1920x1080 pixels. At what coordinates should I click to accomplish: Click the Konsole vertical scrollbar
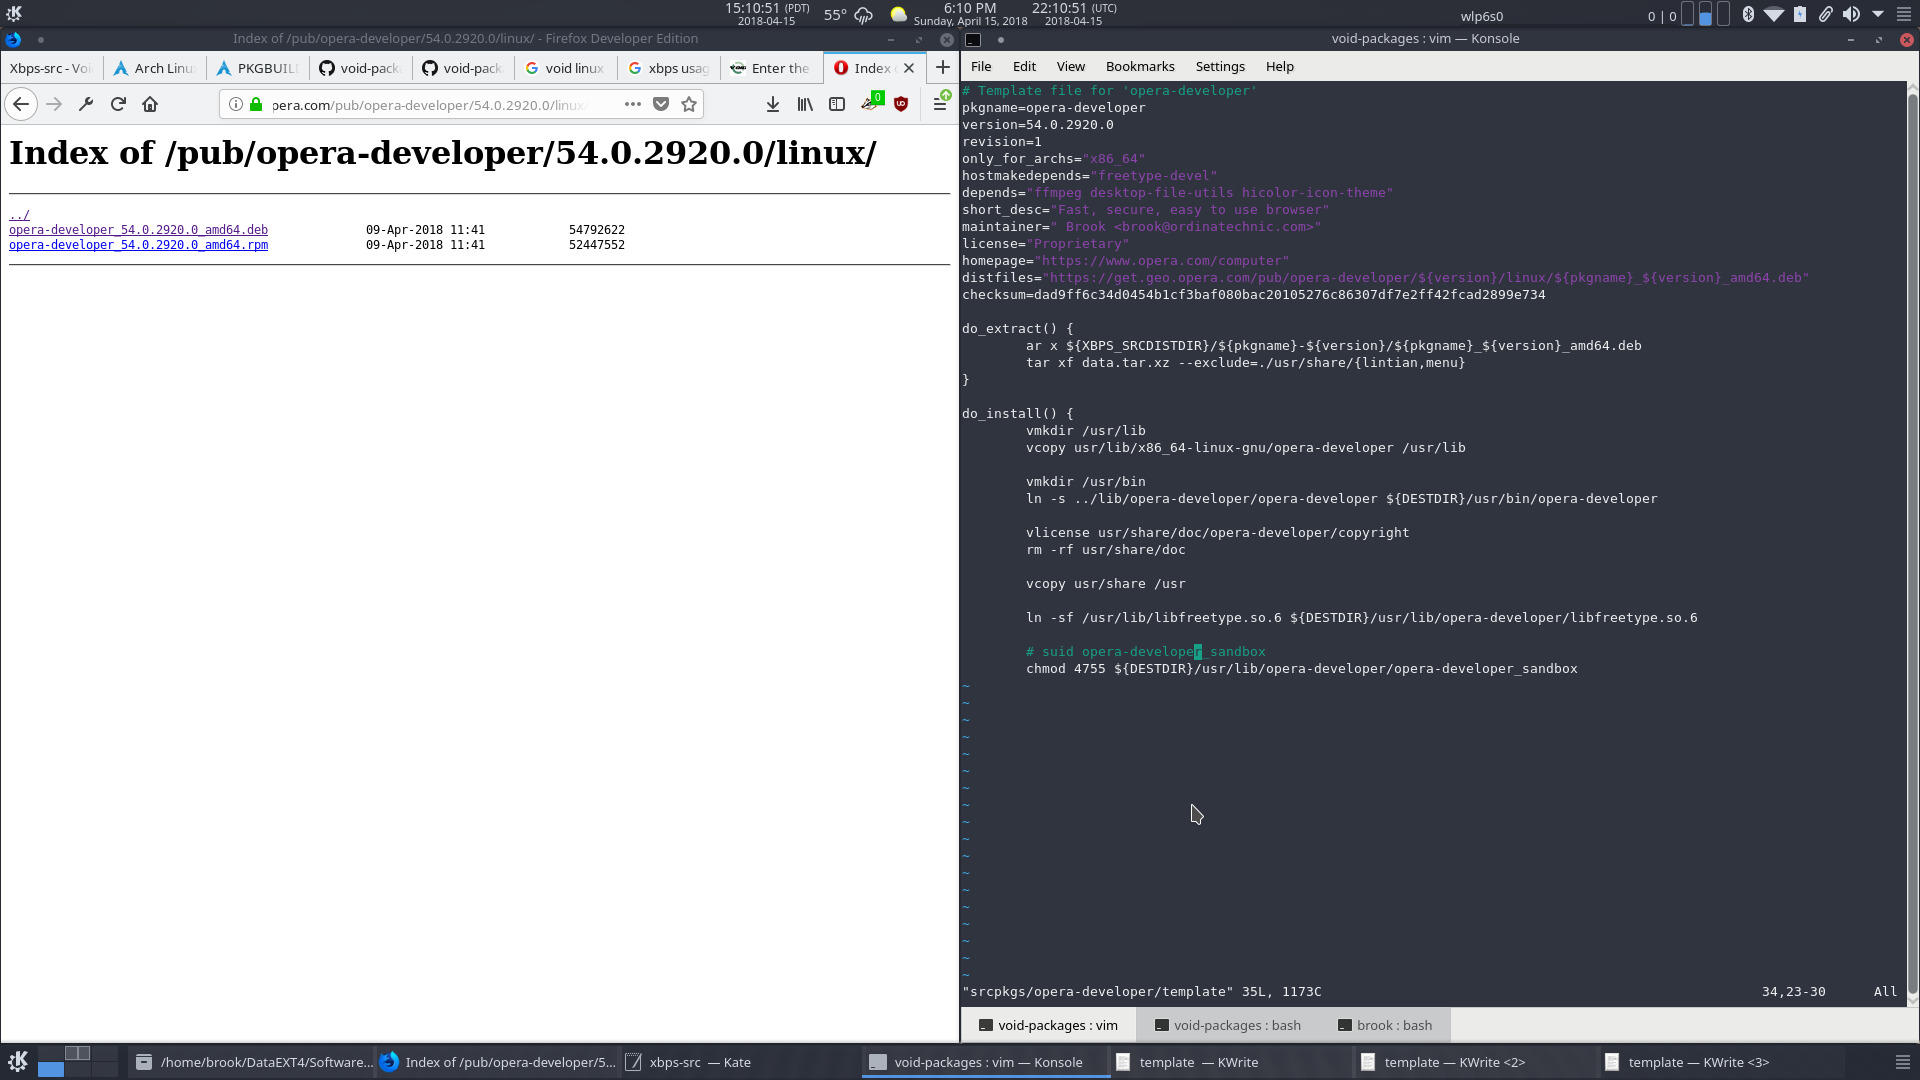pos(1913,545)
